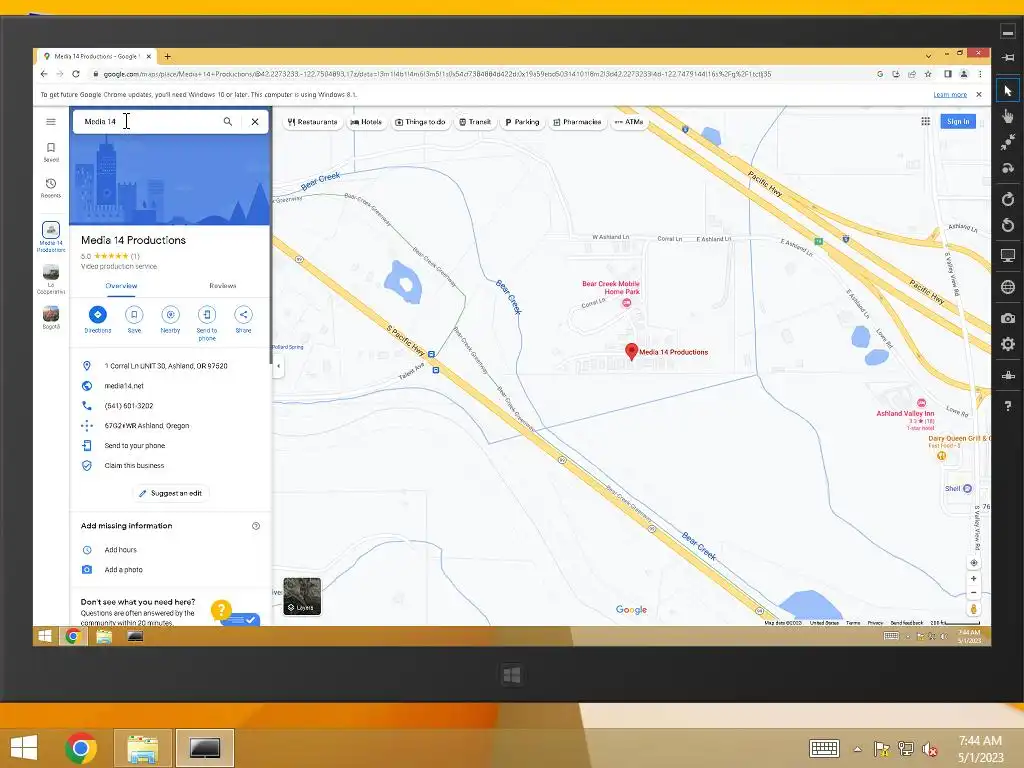Viewport: 1024px width, 768px height.
Task: Click the Suggest an edit button
Action: pos(170,494)
